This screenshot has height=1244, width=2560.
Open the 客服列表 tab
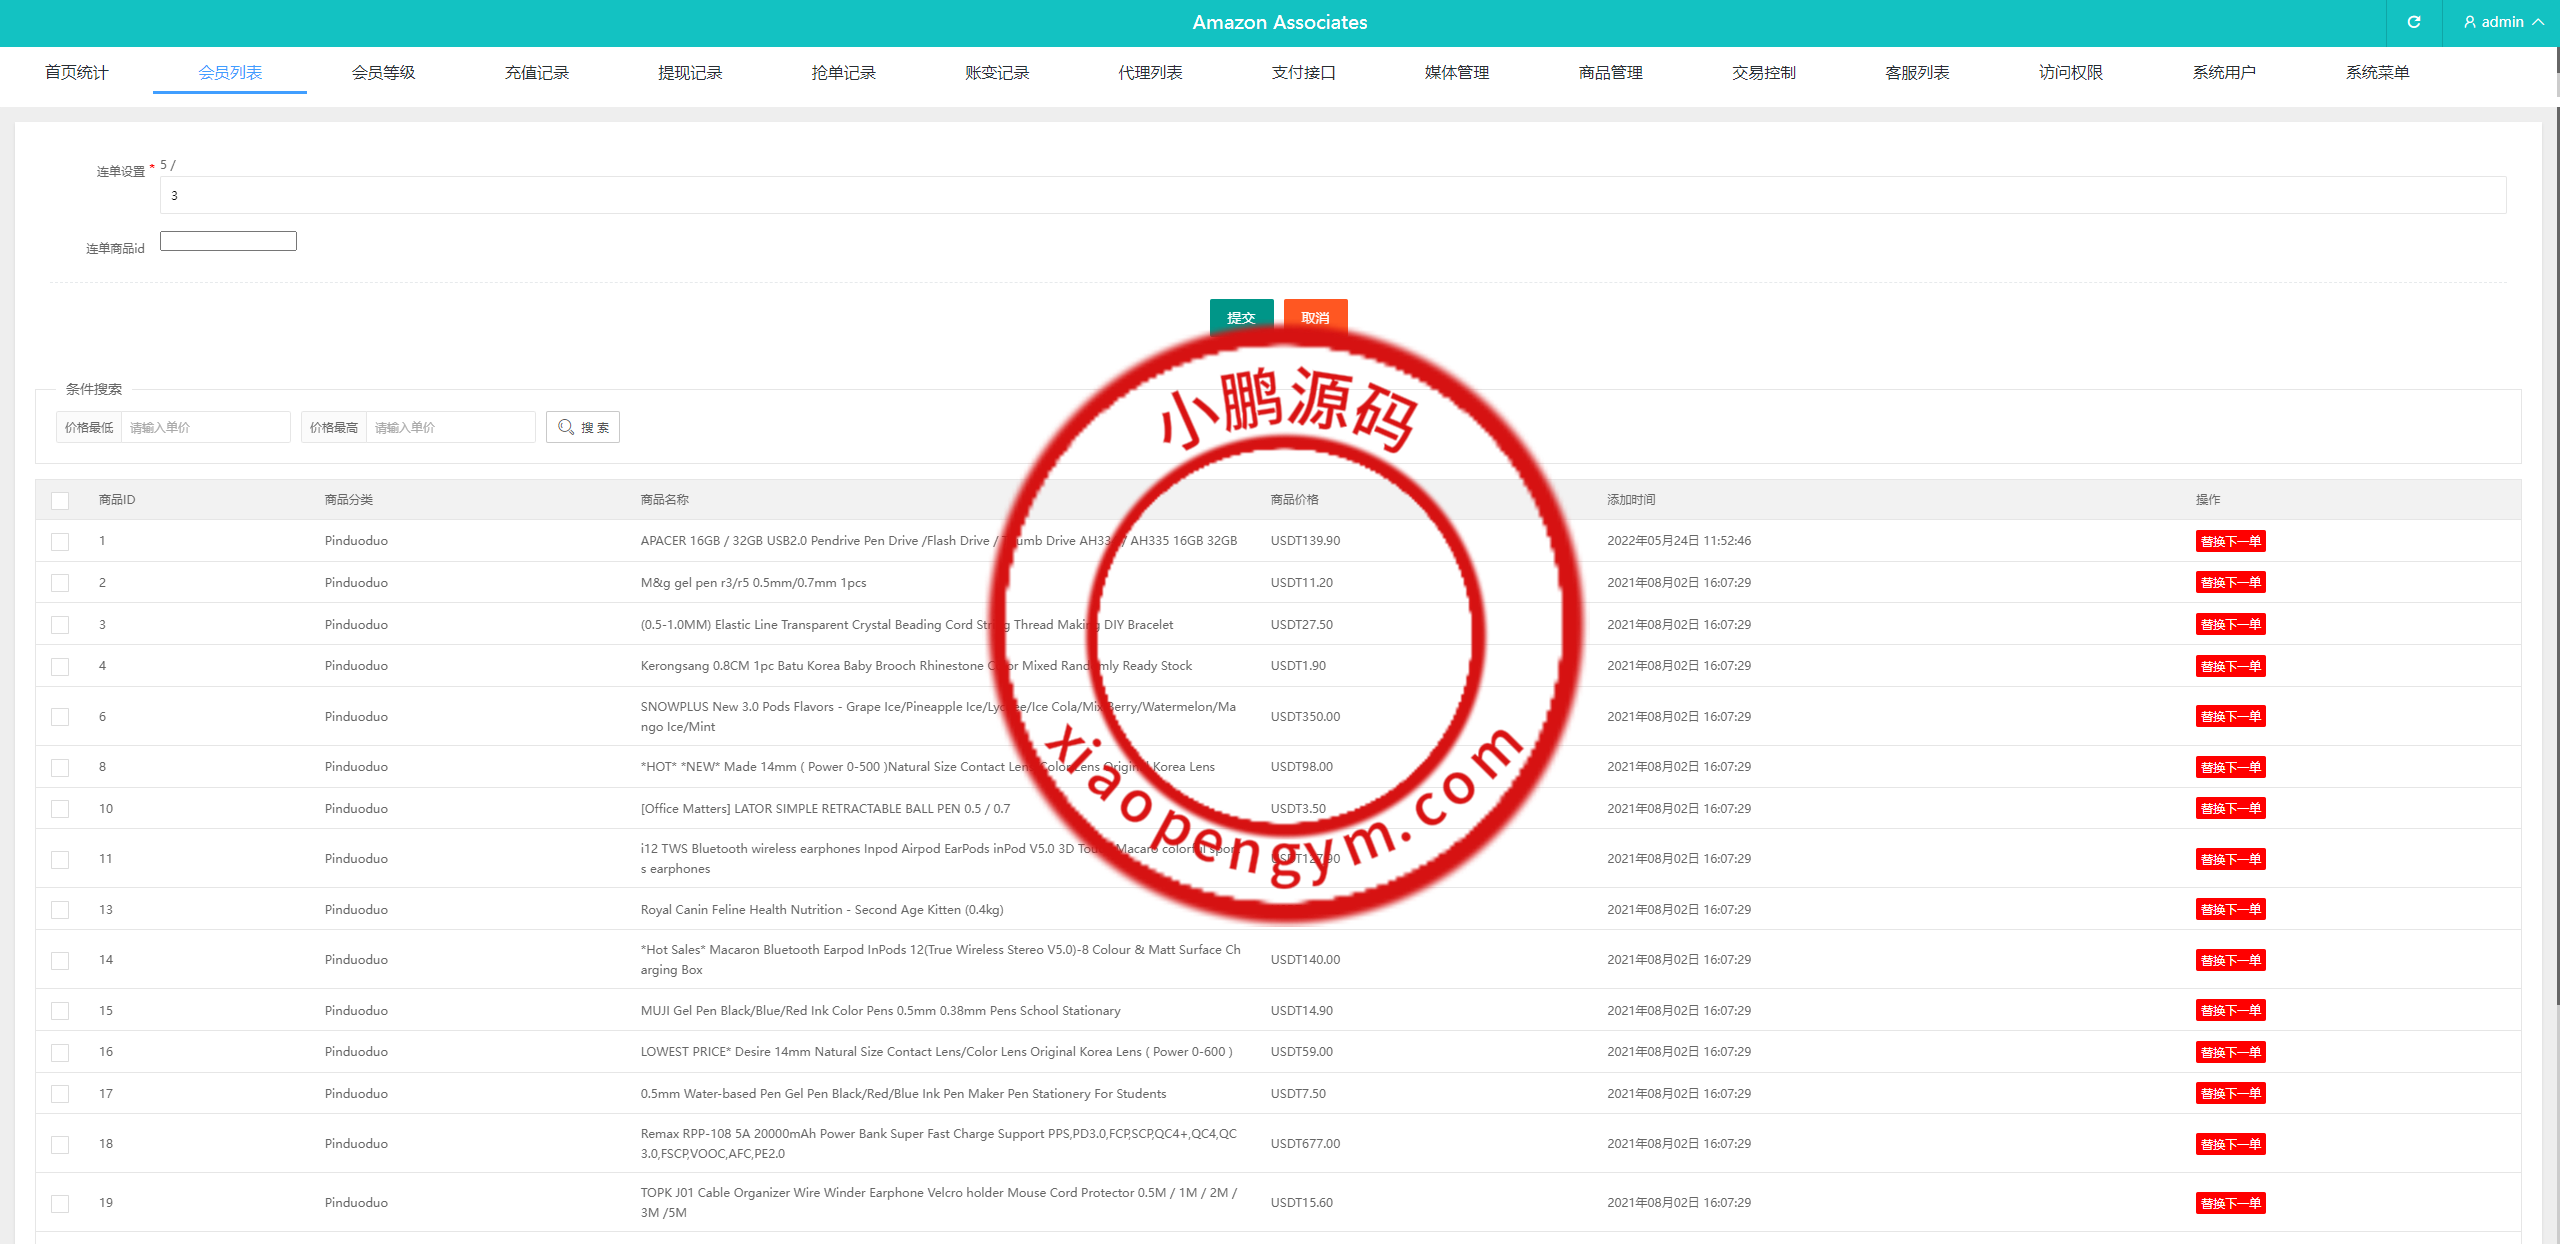1917,72
